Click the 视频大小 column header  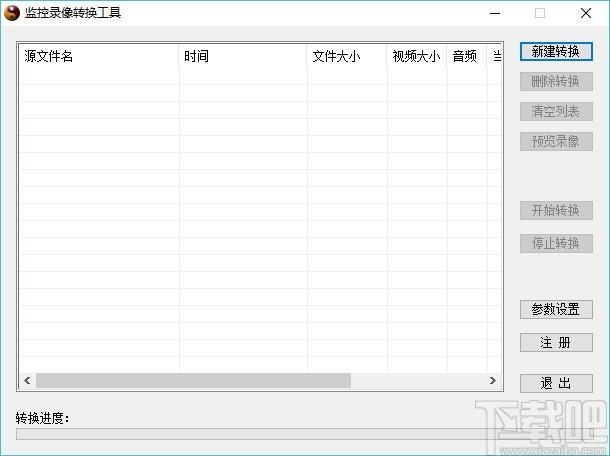417,56
